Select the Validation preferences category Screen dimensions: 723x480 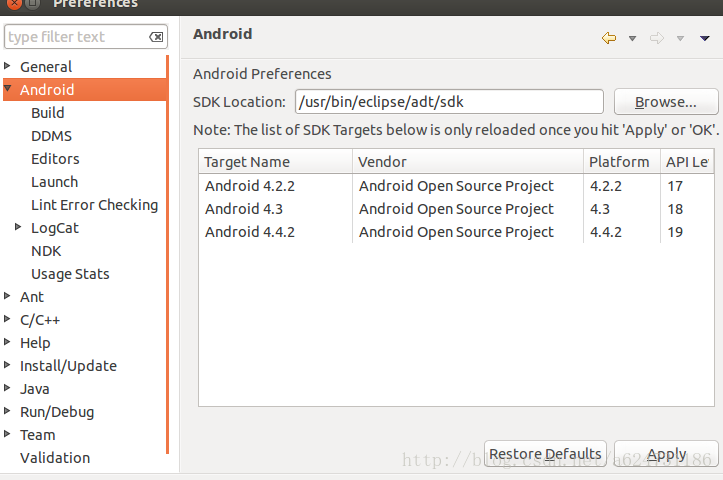tap(55, 458)
